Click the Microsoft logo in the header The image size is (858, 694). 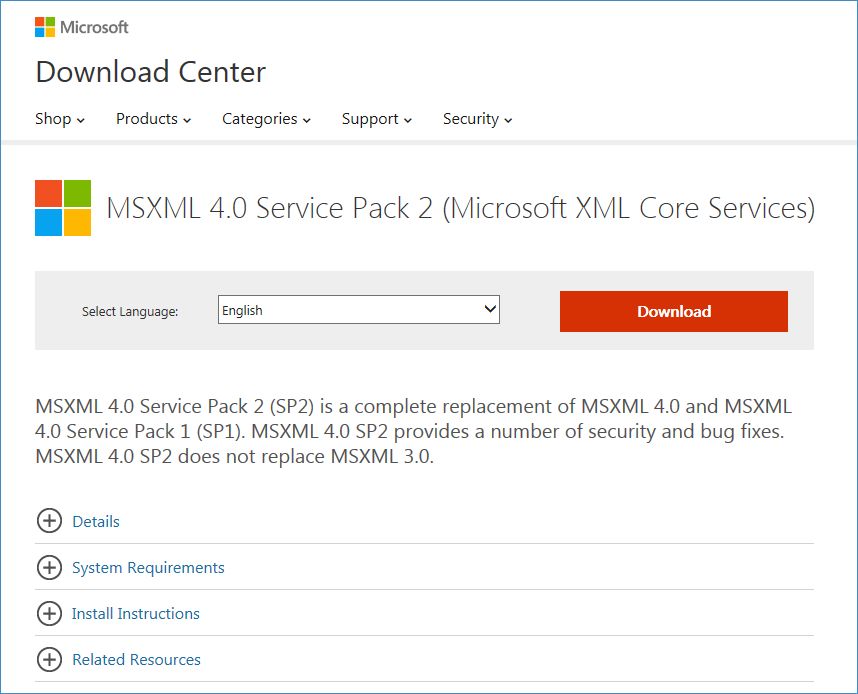click(x=82, y=27)
